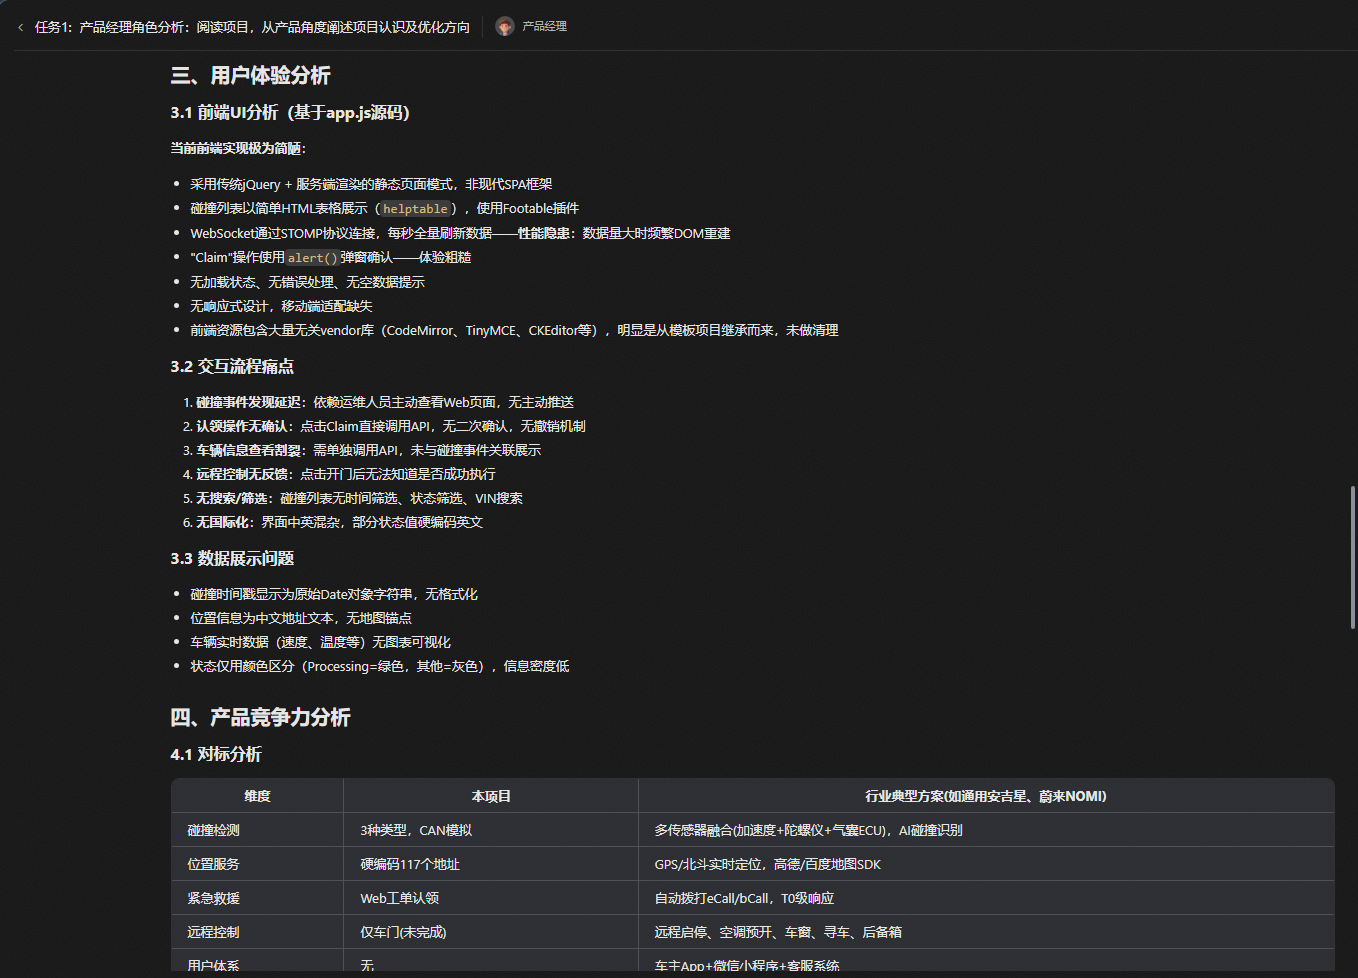
Task: Select subheading 3.2 交互流程痛点
Action: 232,366
